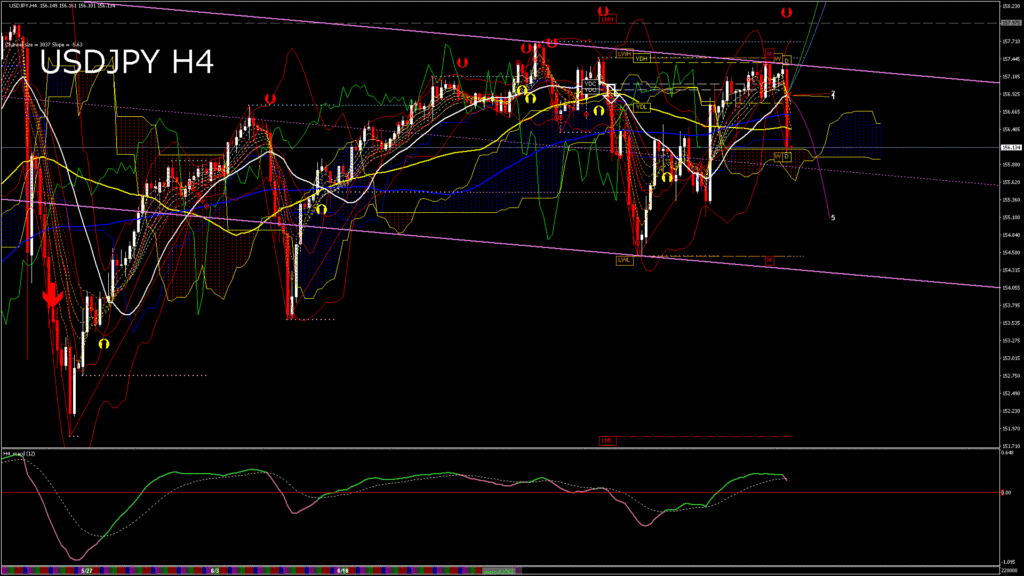Click the wave number 5 marker

click(834, 217)
